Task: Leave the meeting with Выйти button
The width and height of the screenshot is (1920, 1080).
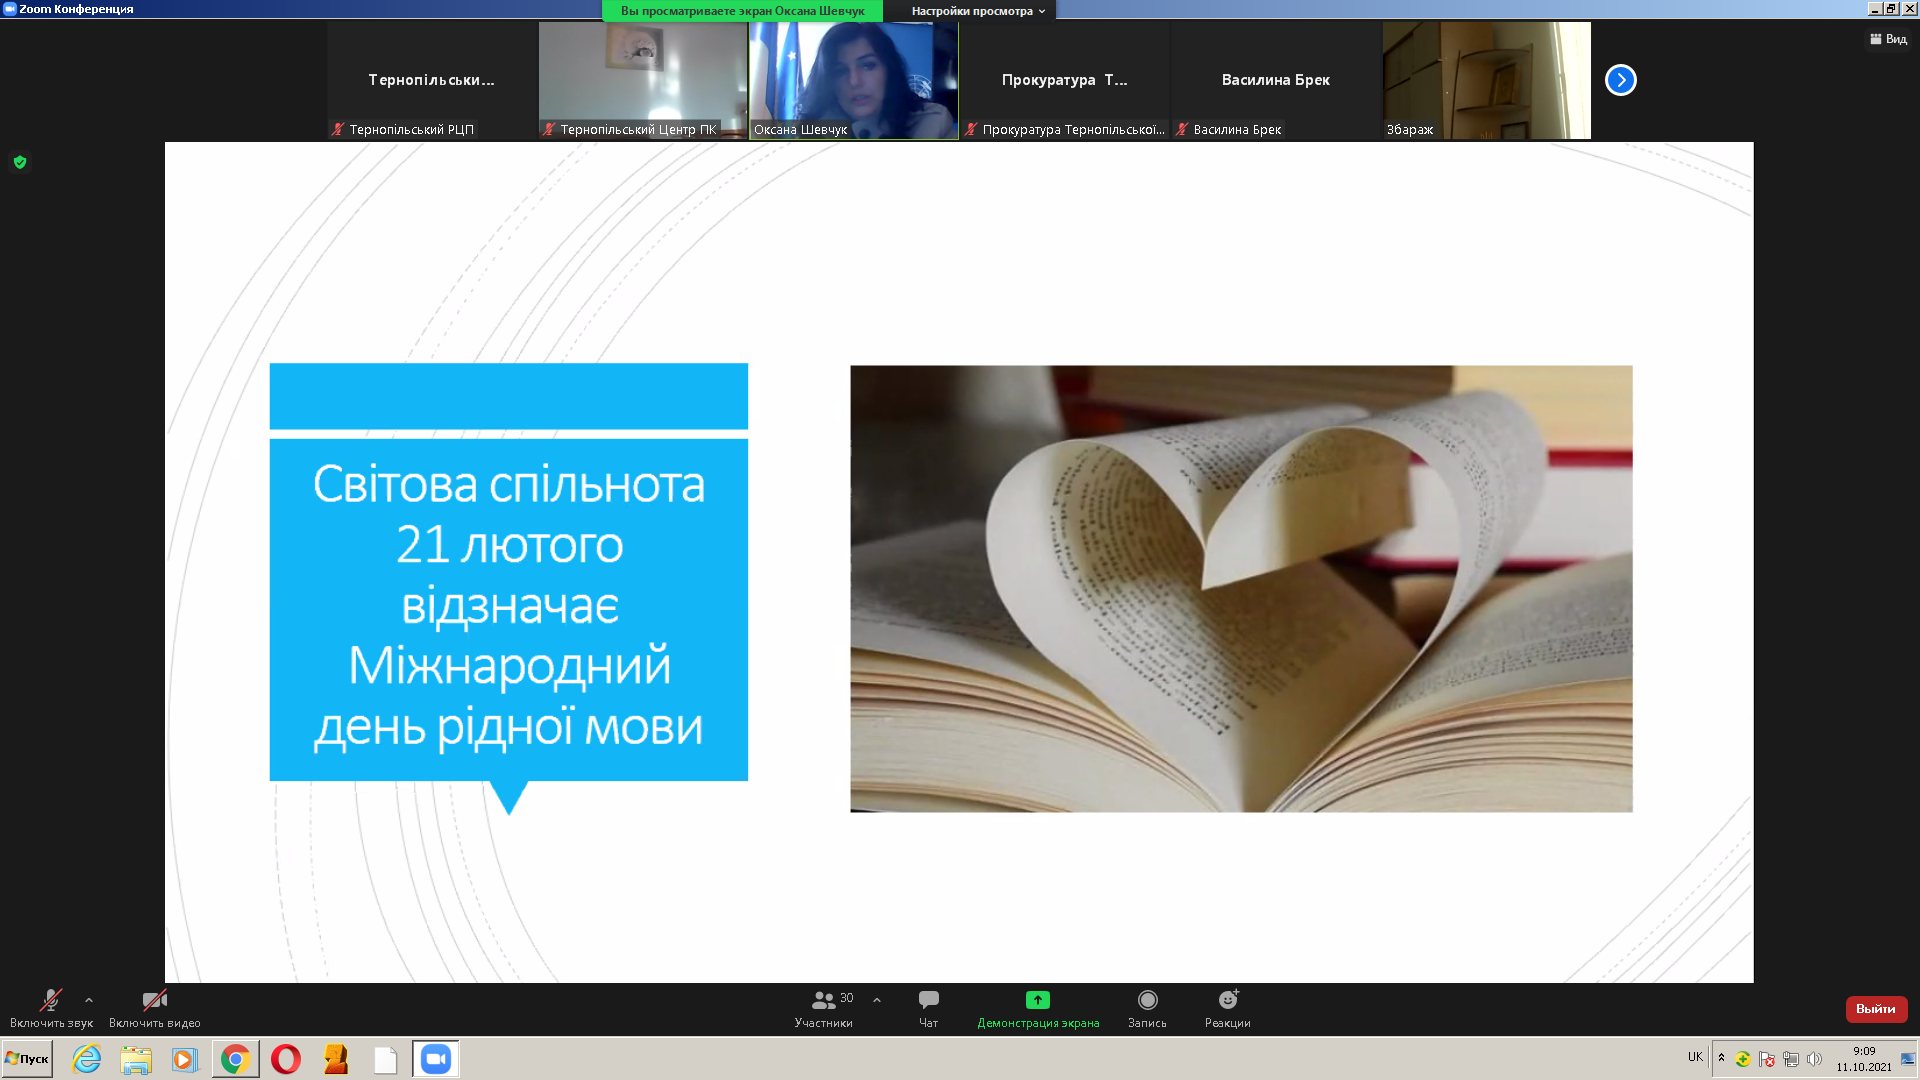Action: 1876,1009
